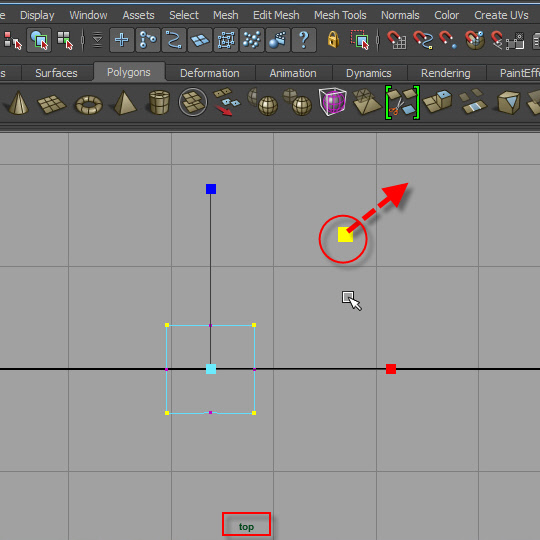Click the blue Z-axis manipulator handle
This screenshot has height=540, width=540.
211,189
